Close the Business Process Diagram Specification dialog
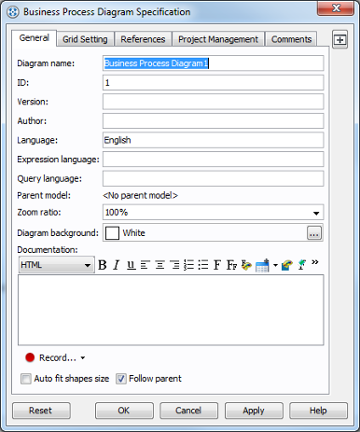The width and height of the screenshot is (360, 432). [x=335, y=8]
